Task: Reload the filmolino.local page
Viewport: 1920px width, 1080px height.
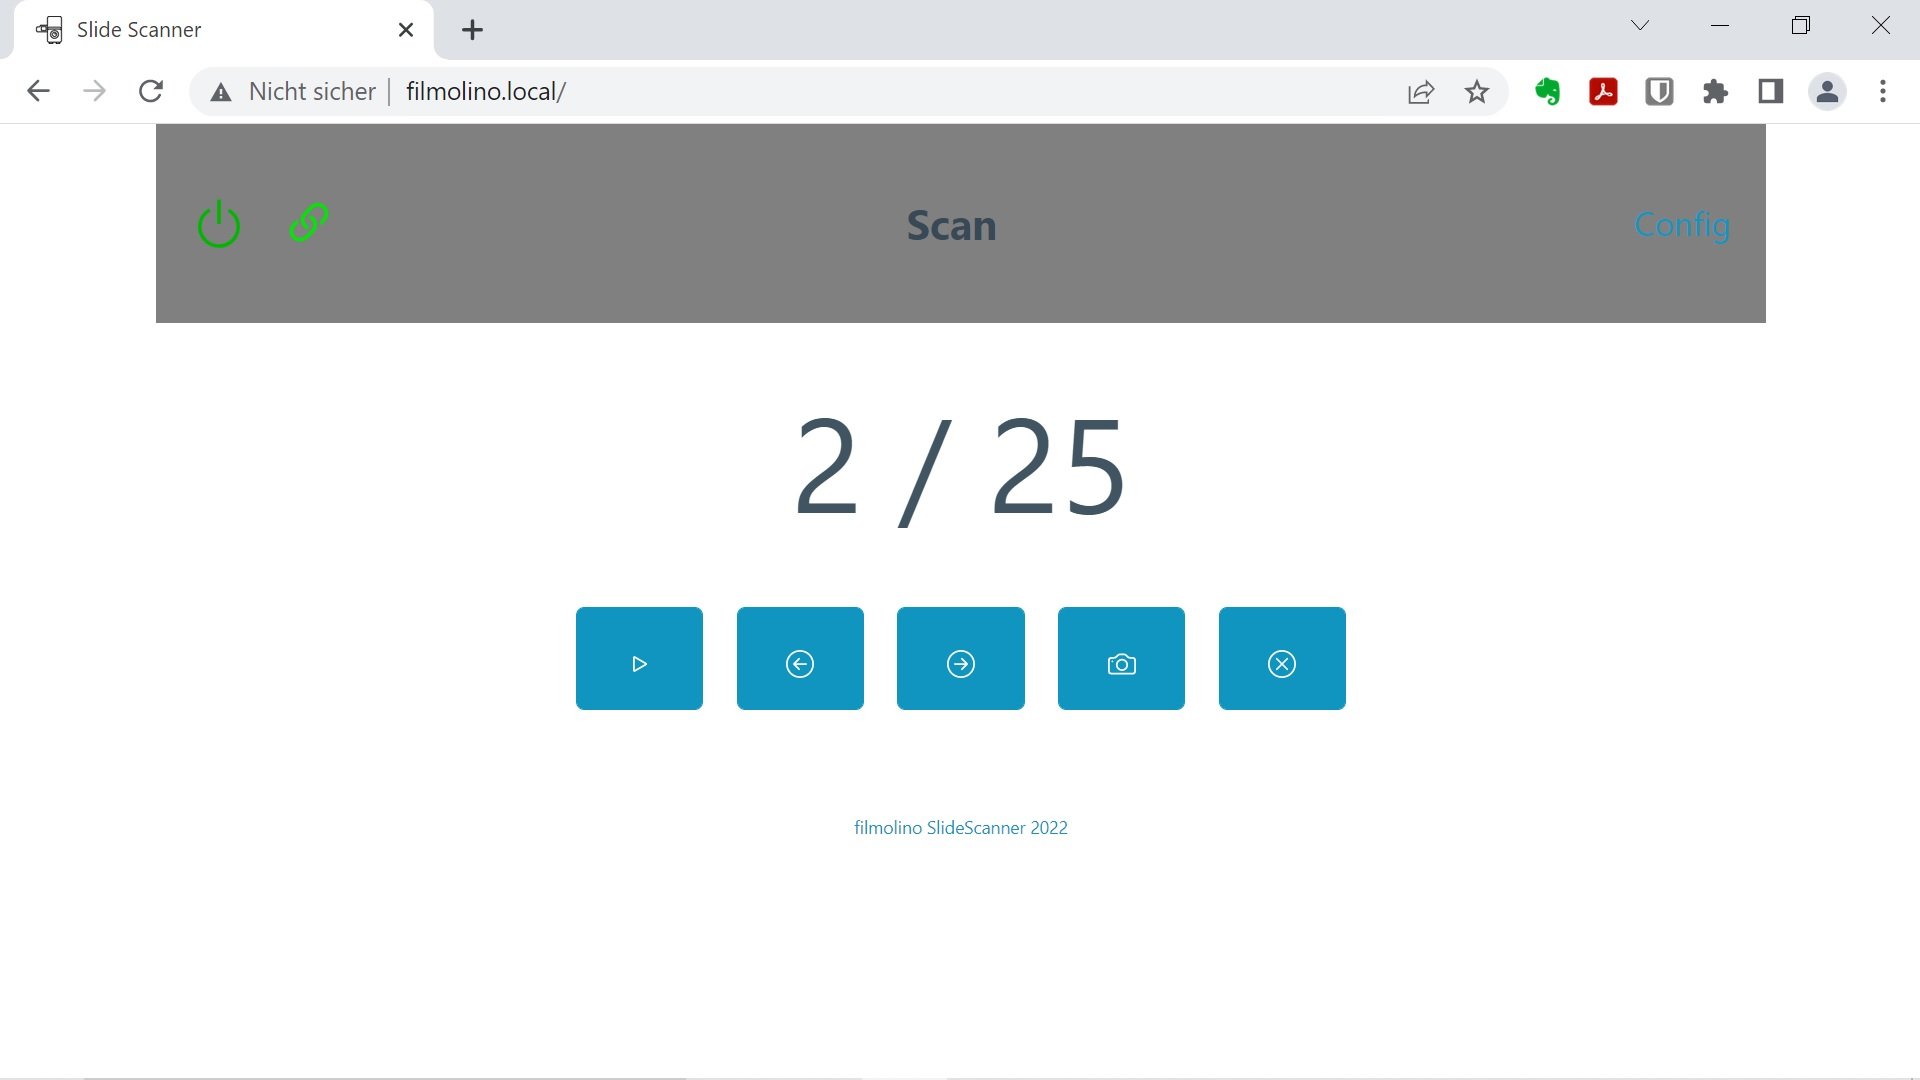Action: [x=151, y=91]
